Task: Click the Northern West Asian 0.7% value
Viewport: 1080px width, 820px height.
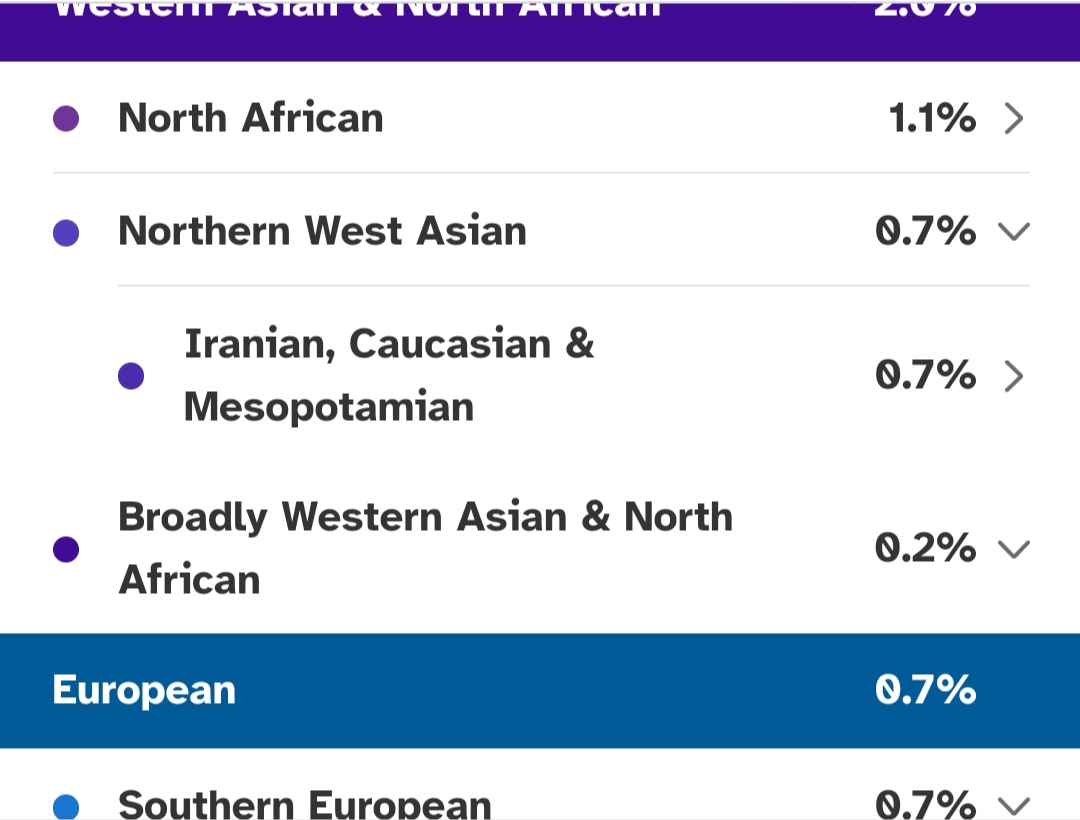Action: [926, 231]
